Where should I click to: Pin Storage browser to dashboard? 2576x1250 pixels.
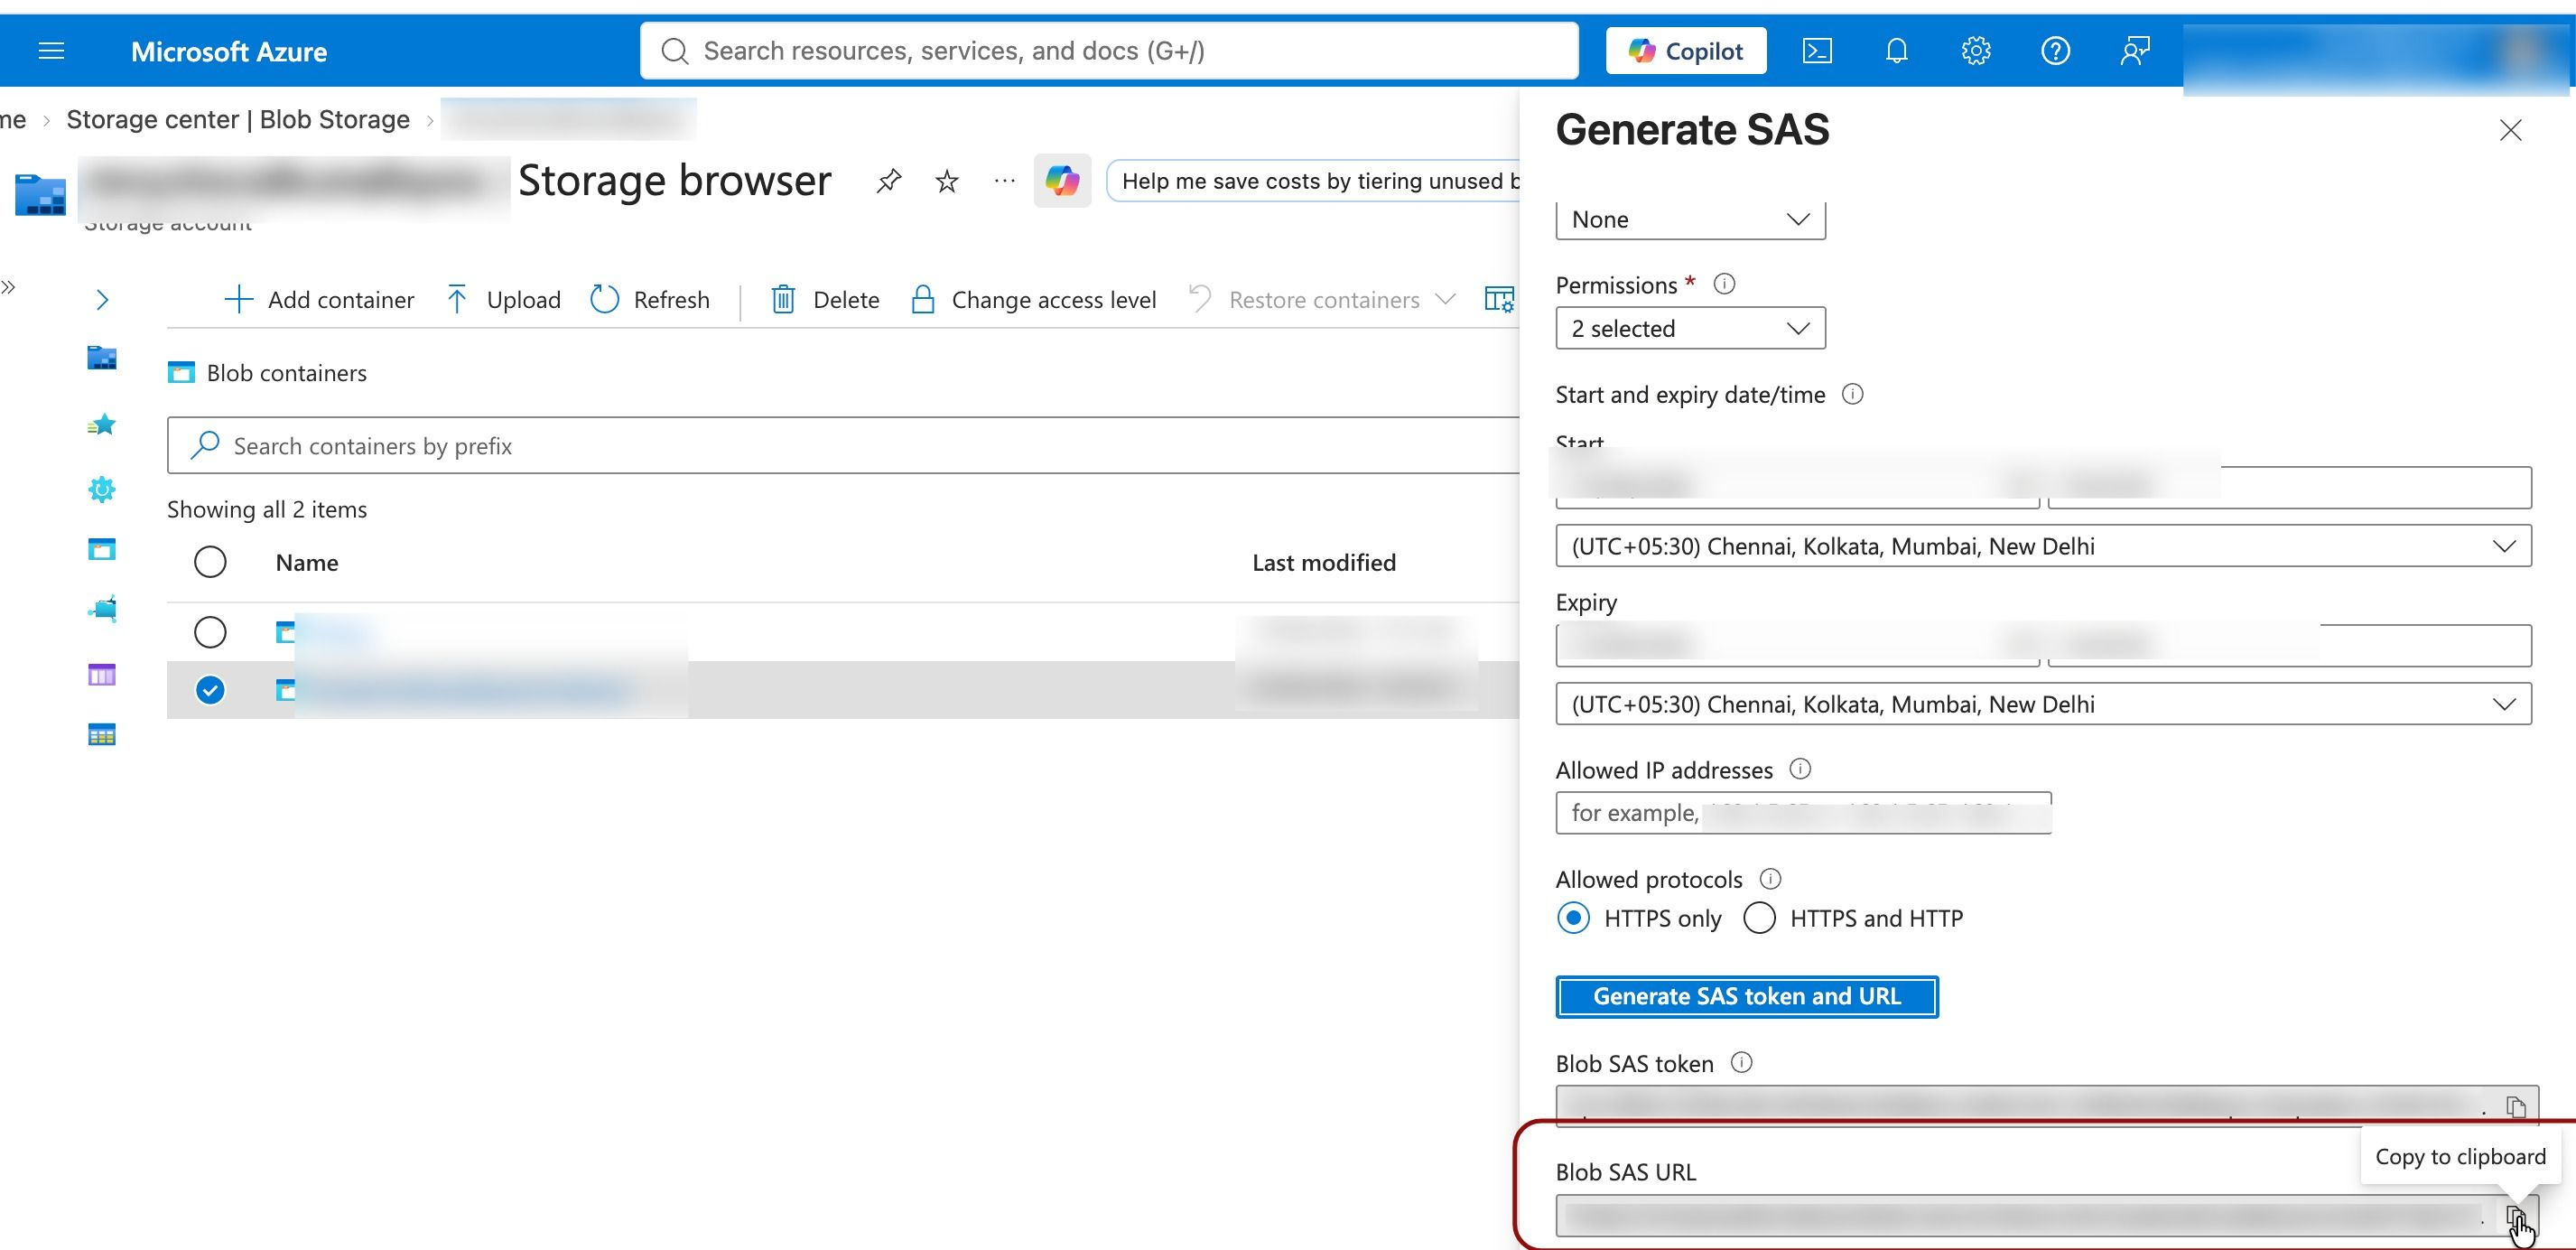[888, 181]
